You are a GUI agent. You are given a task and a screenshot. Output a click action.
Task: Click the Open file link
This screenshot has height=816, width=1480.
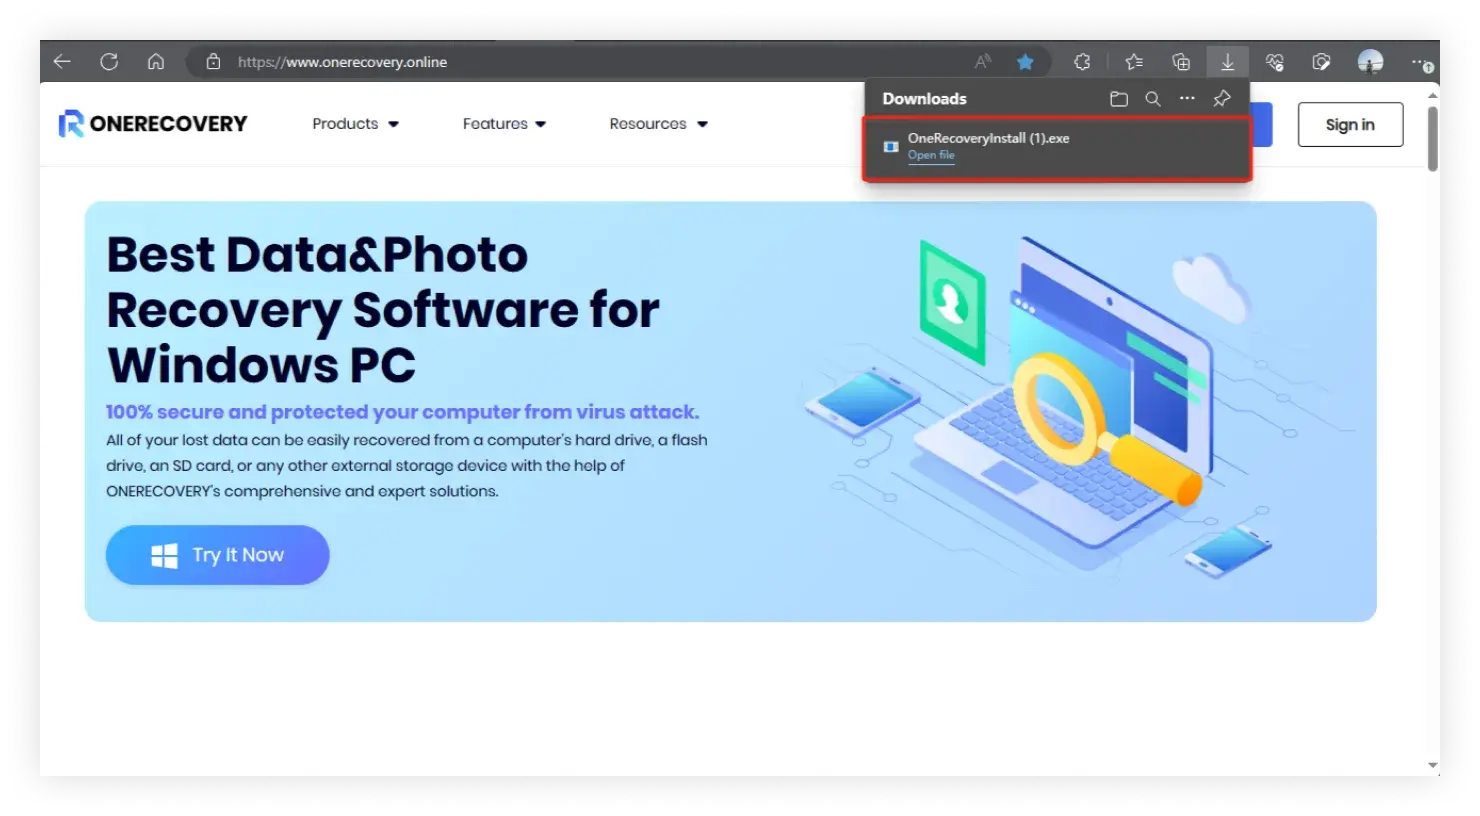[x=931, y=155]
